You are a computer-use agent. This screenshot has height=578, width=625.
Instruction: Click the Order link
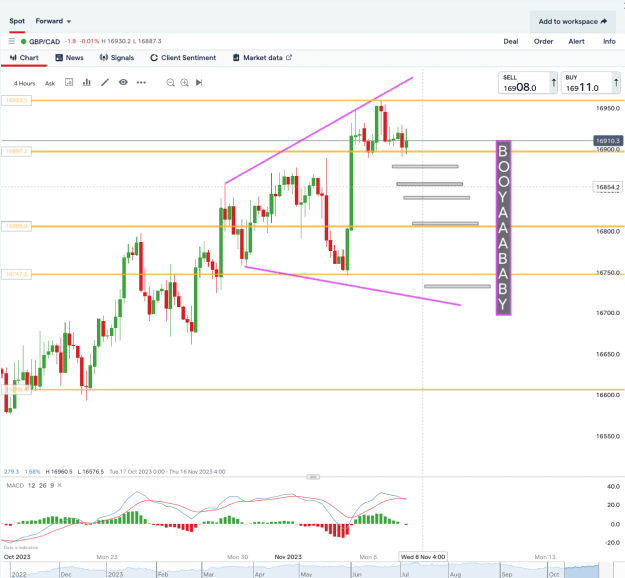click(x=543, y=41)
